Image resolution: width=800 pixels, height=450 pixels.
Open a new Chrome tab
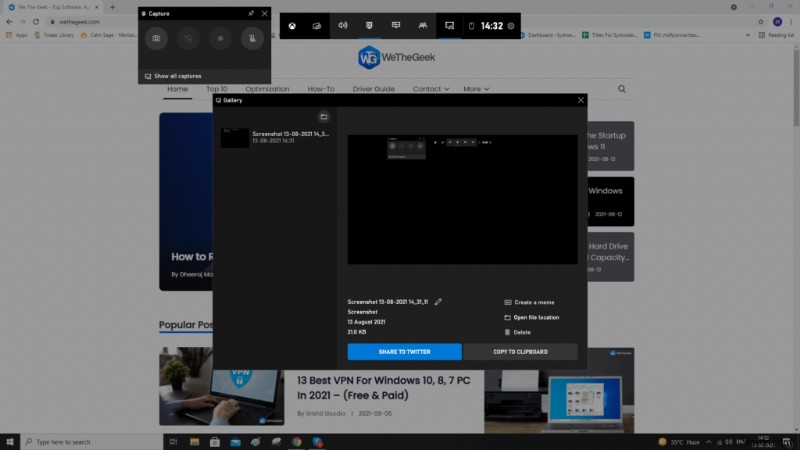(112, 7)
